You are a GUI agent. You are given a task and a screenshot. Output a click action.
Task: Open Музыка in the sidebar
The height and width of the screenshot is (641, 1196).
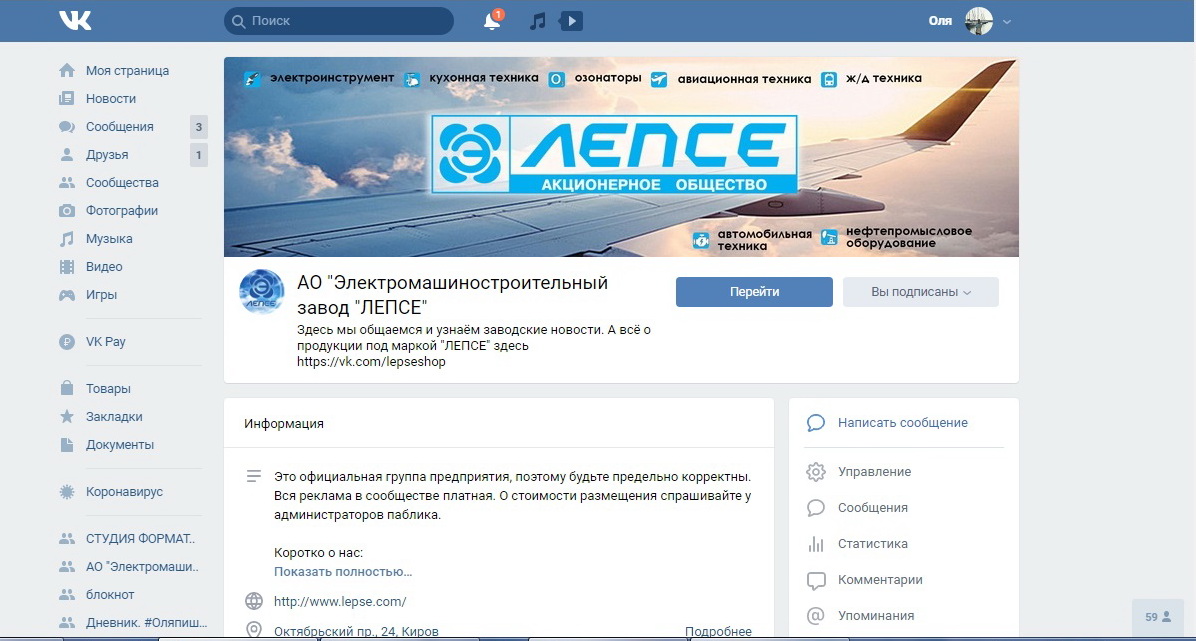(109, 239)
